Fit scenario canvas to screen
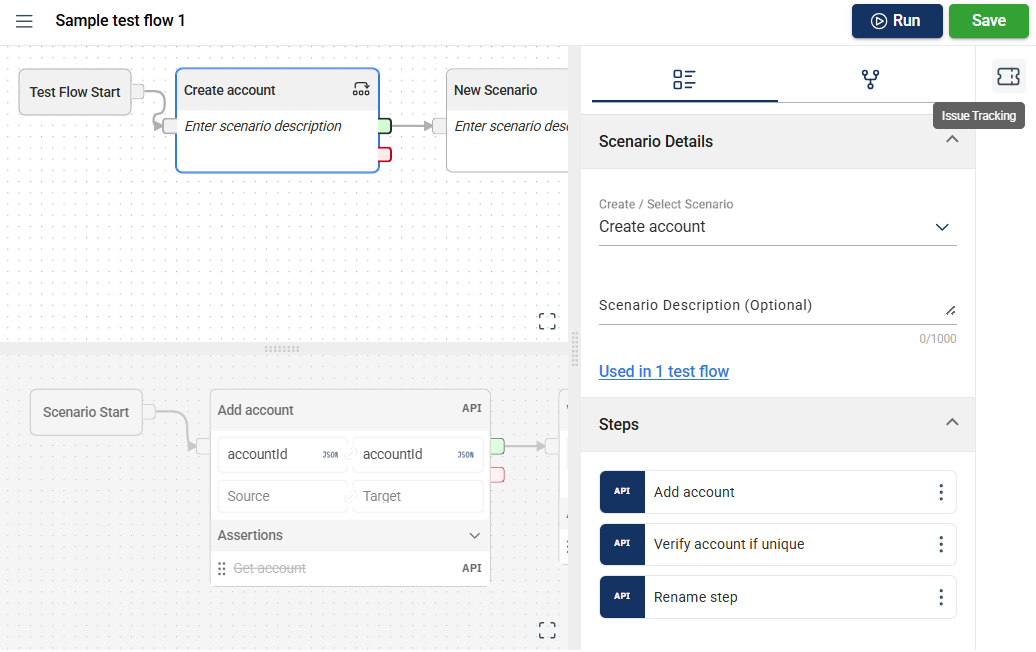This screenshot has height=652, width=1036. click(547, 630)
